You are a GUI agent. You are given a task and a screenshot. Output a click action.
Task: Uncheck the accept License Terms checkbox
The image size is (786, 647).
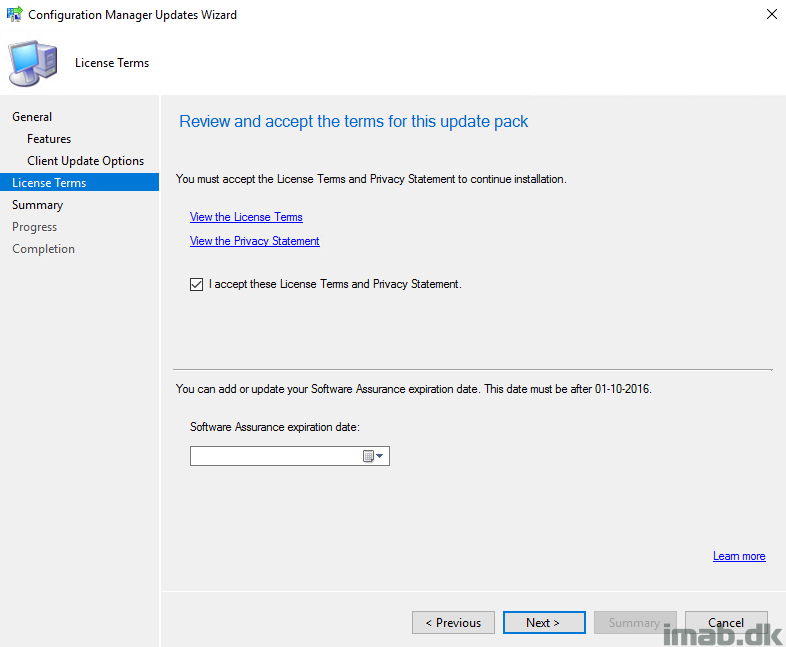coord(196,284)
